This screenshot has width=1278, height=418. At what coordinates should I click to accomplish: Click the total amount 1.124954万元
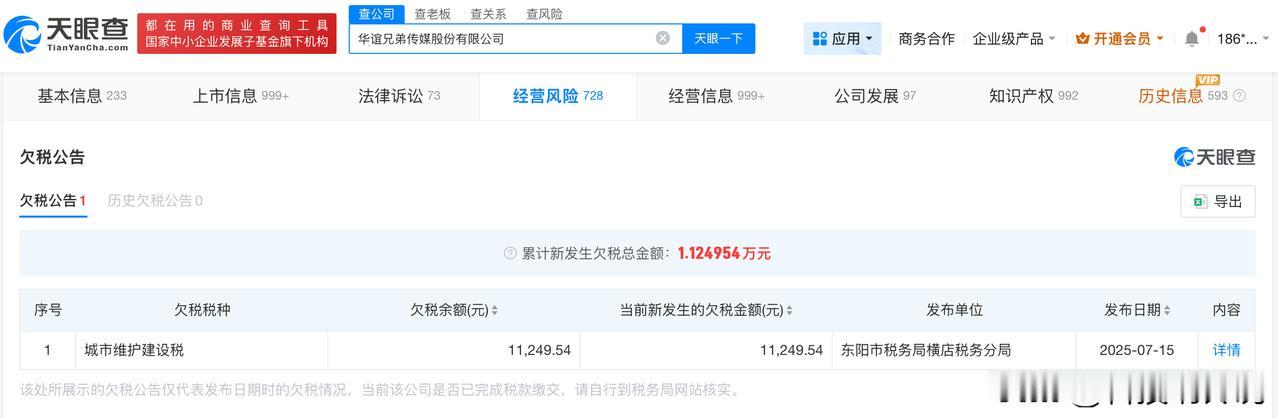pos(724,253)
